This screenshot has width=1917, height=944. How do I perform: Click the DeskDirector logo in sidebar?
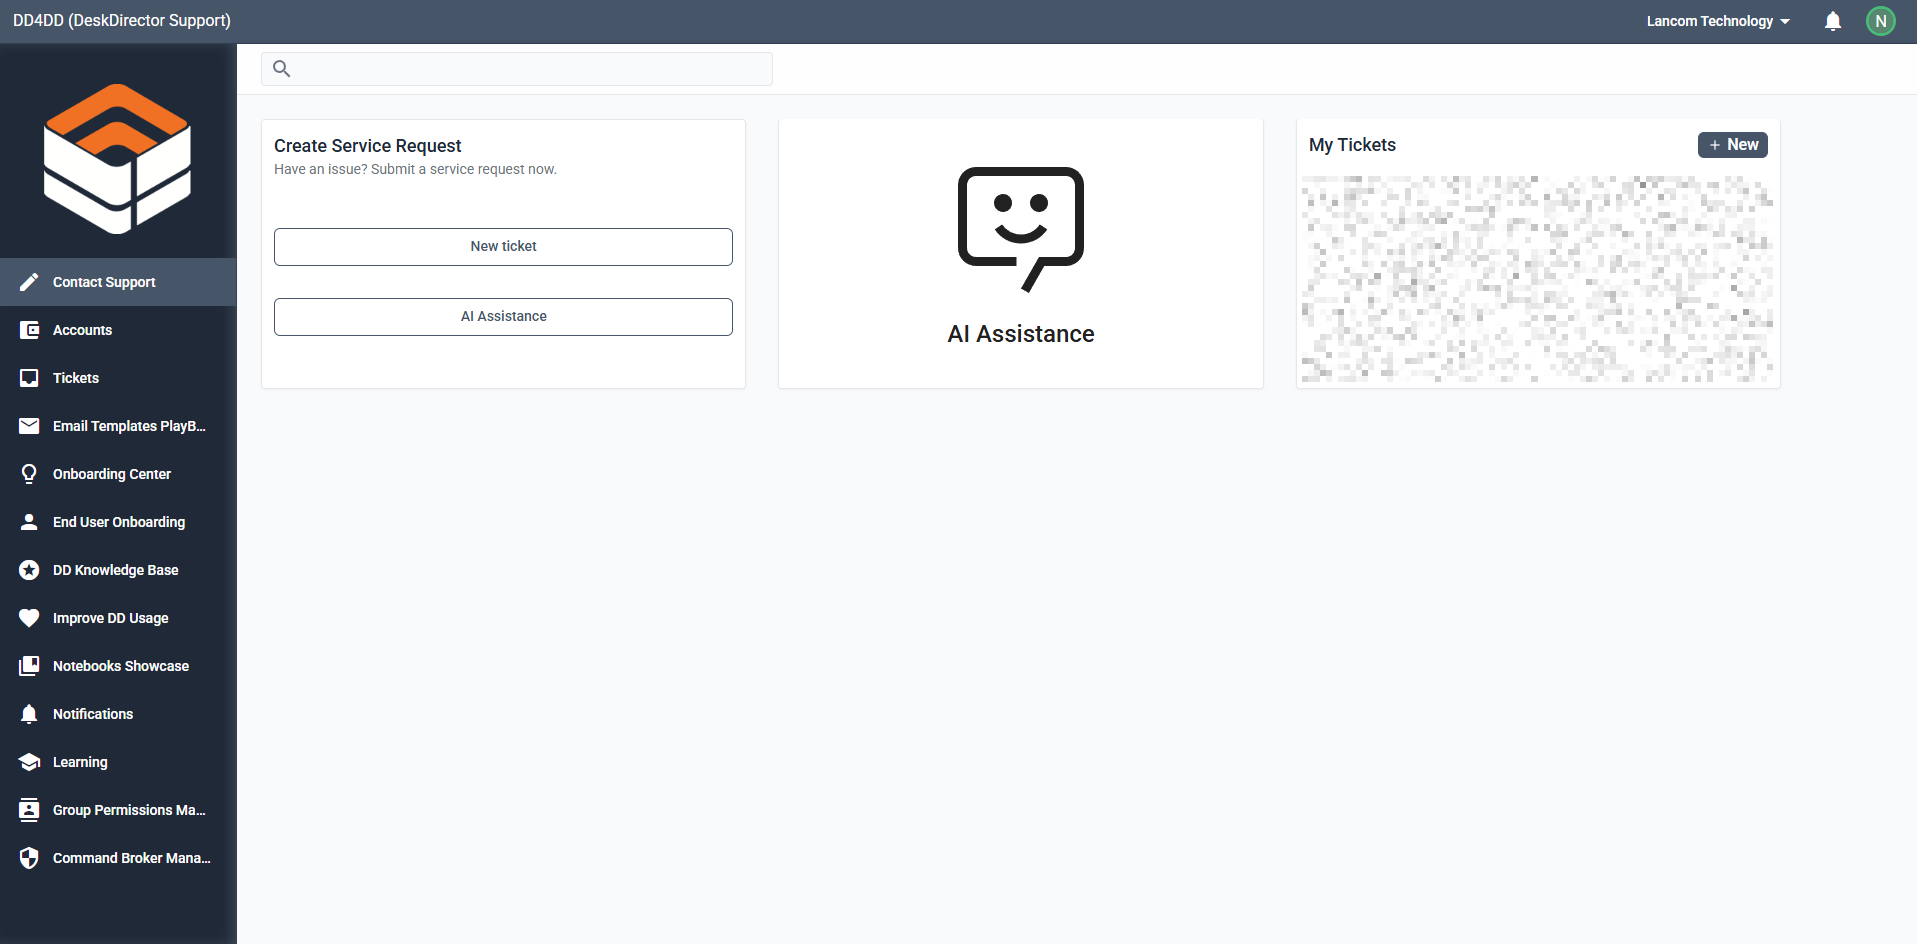tap(117, 159)
